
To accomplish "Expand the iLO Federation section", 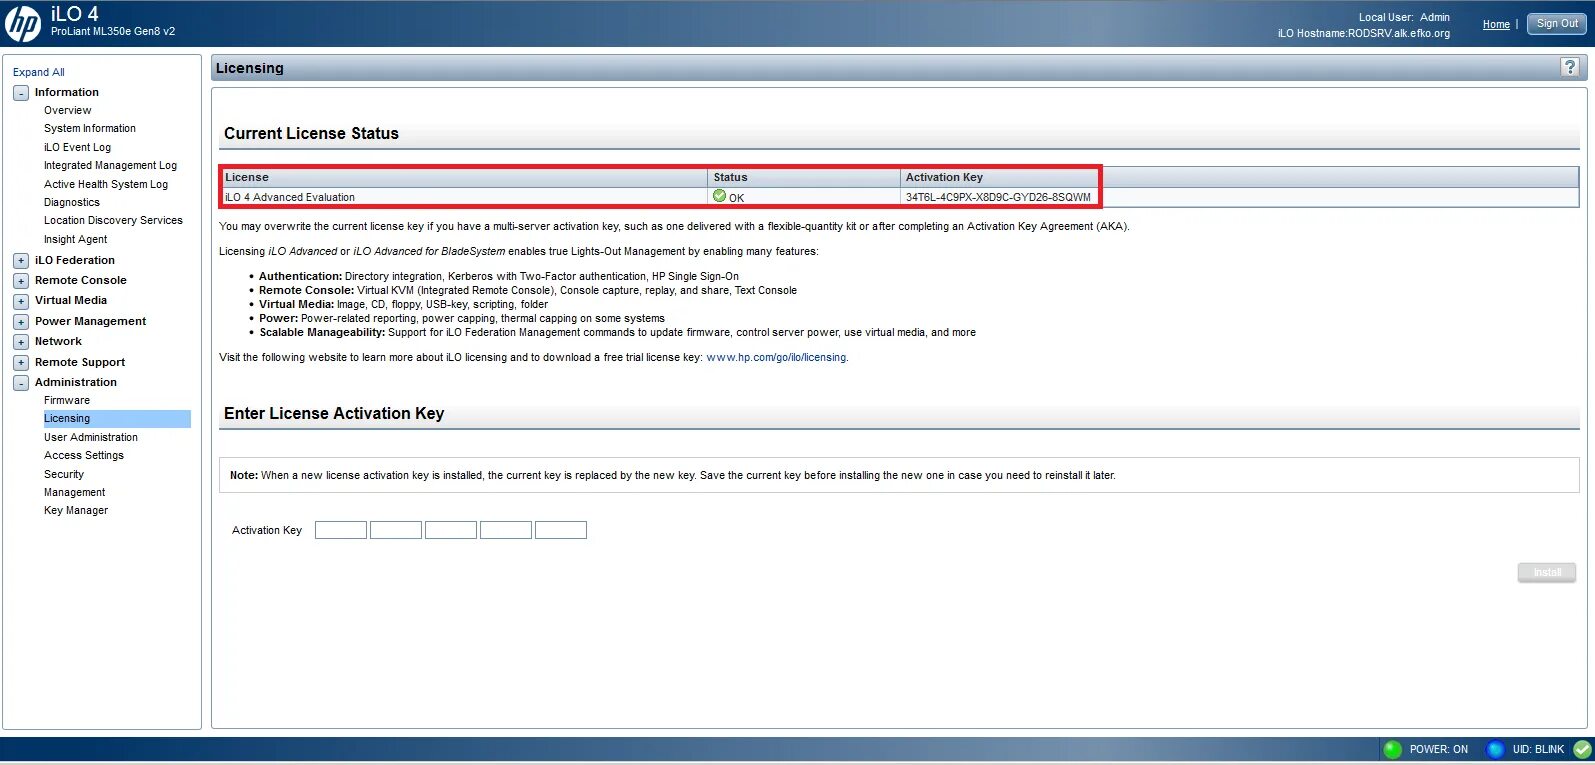I will (20, 261).
